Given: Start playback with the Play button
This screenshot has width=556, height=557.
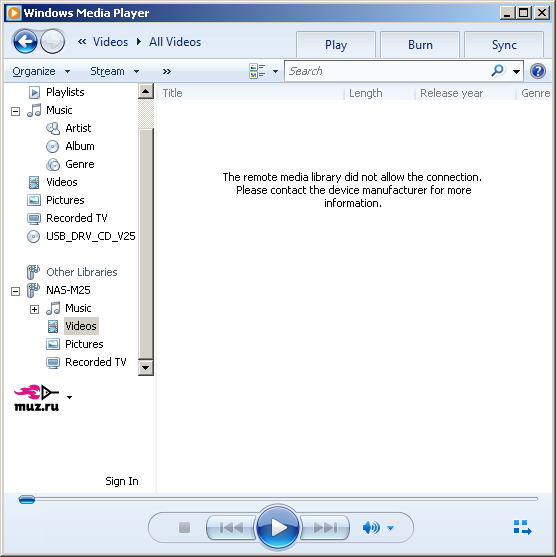Looking at the screenshot, I should pos(277,527).
